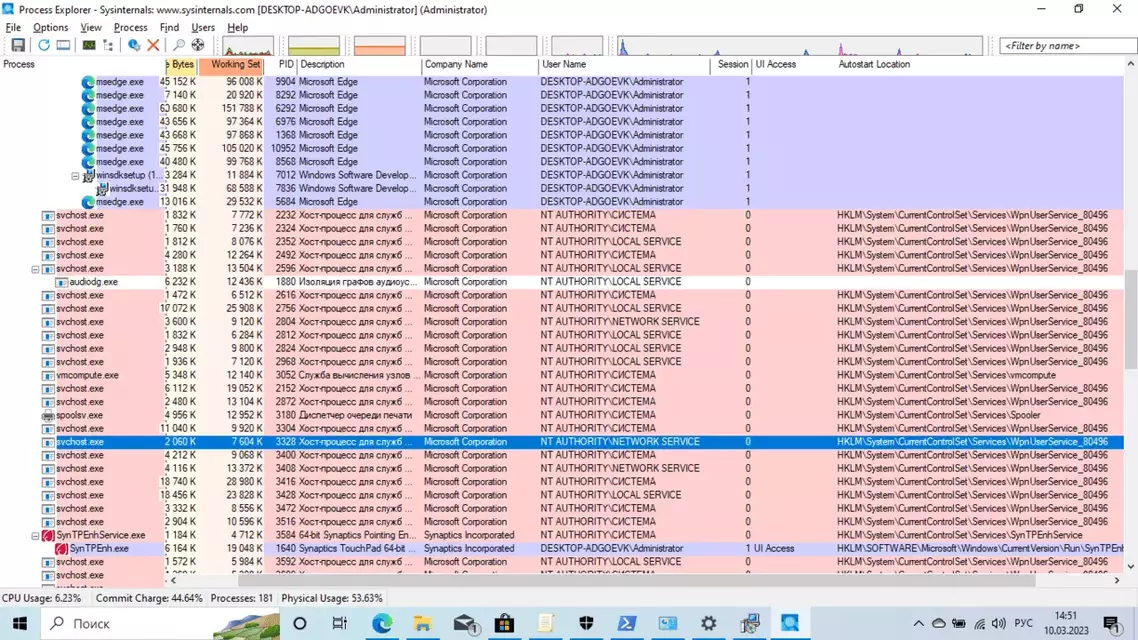1138x640 pixels.
Task: Select the msedge.exe row with PID 9904
Action: (562, 82)
